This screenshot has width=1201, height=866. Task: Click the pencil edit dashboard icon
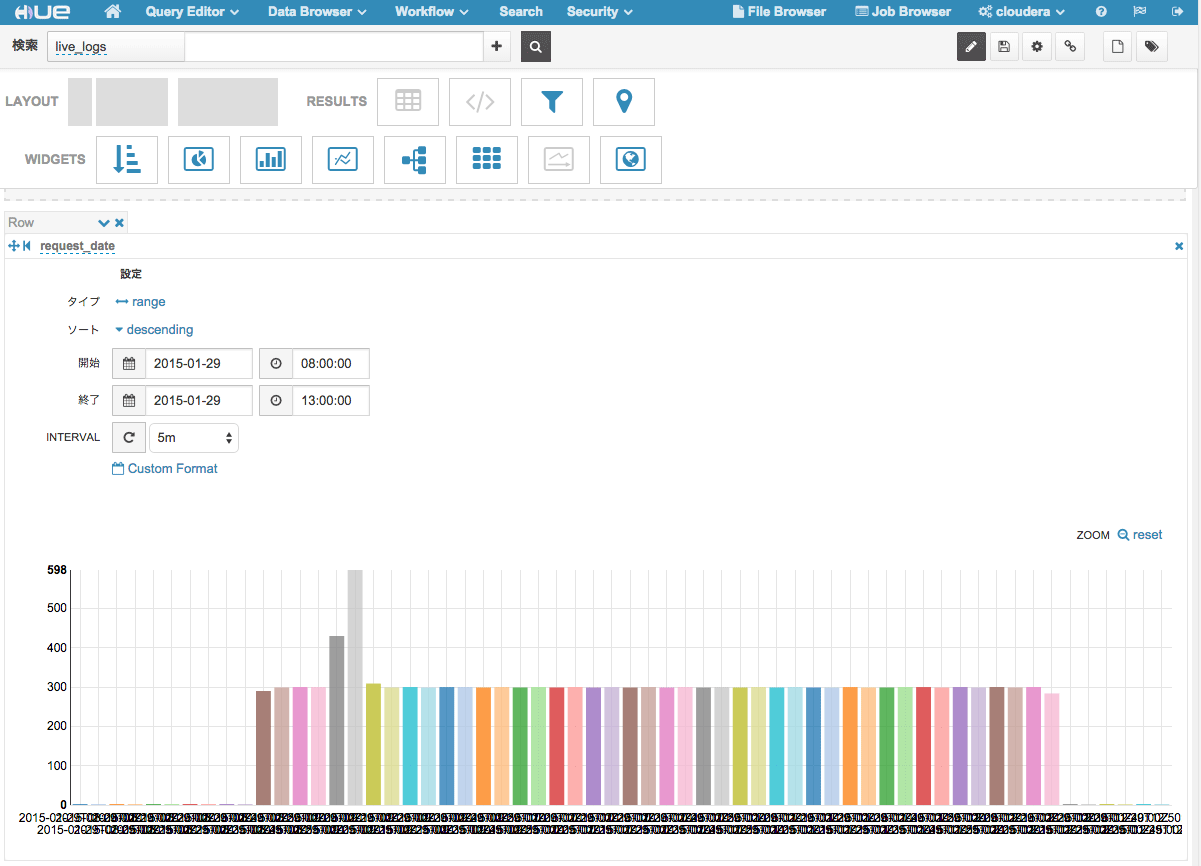pos(971,46)
